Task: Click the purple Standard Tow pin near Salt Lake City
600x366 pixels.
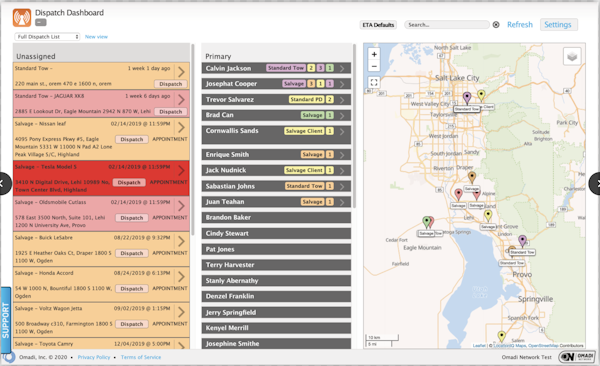Action: point(467,97)
